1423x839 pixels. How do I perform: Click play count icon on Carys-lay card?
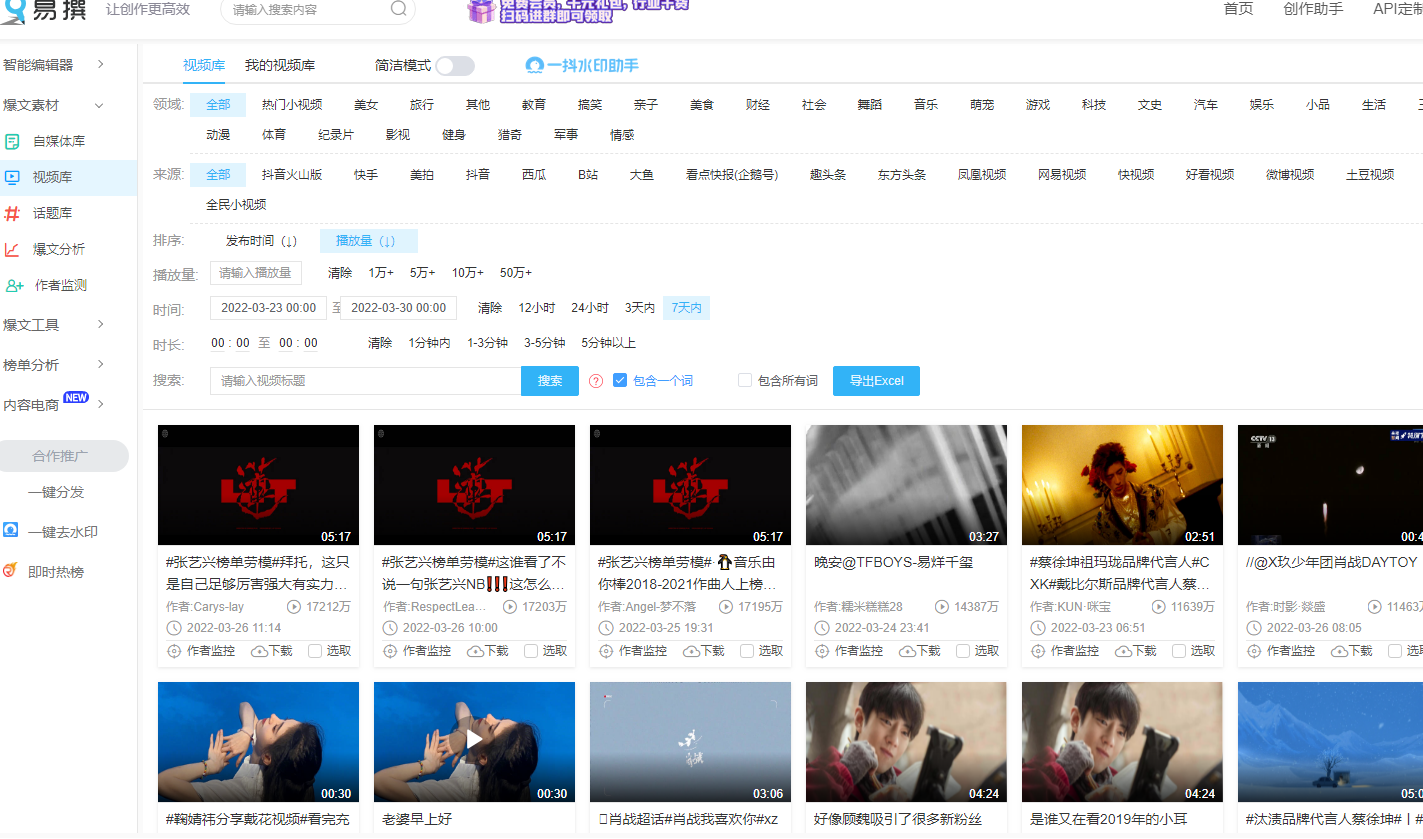pyautogui.click(x=294, y=607)
